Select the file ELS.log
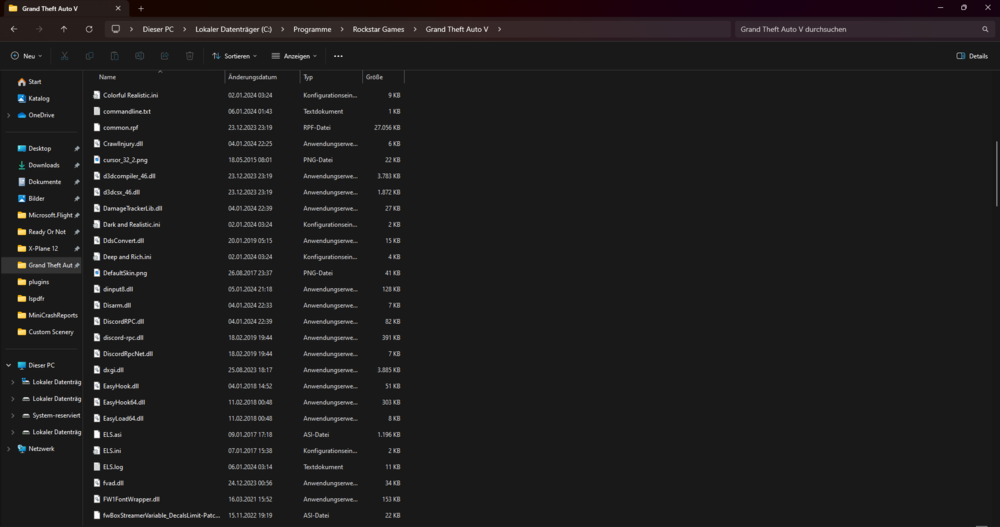Image resolution: width=1000 pixels, height=527 pixels. (x=113, y=467)
